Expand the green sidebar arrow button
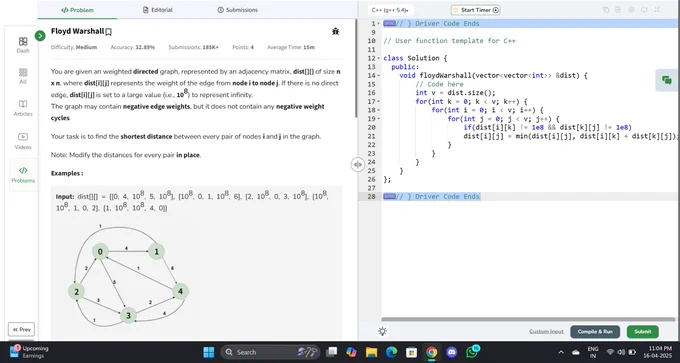 [40, 36]
